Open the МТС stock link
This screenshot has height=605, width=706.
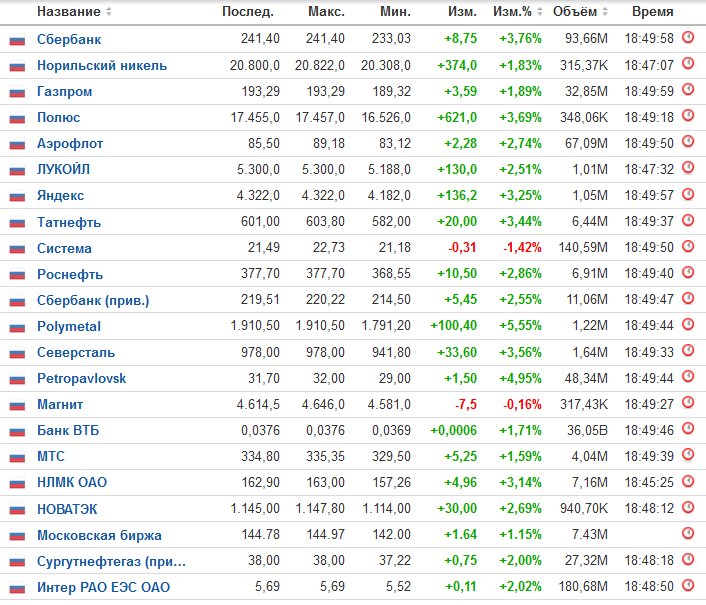(51, 457)
